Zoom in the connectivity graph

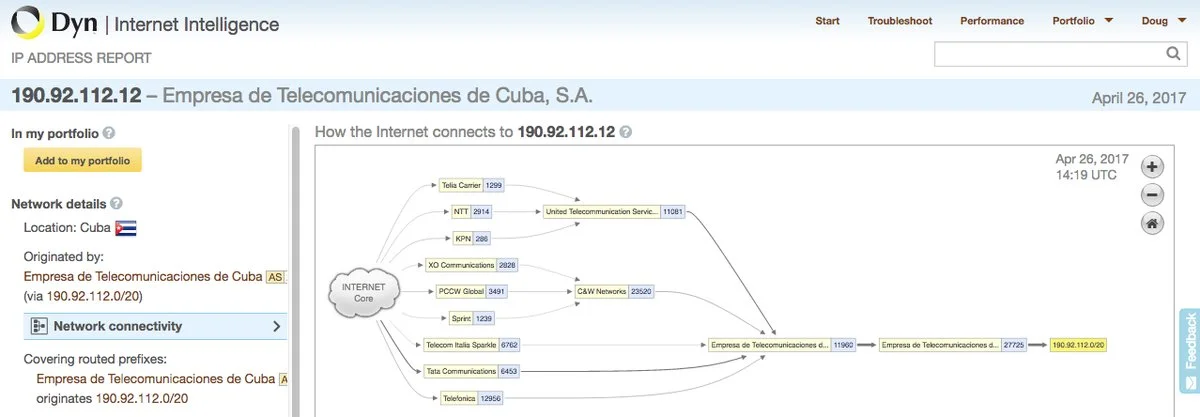(1152, 167)
